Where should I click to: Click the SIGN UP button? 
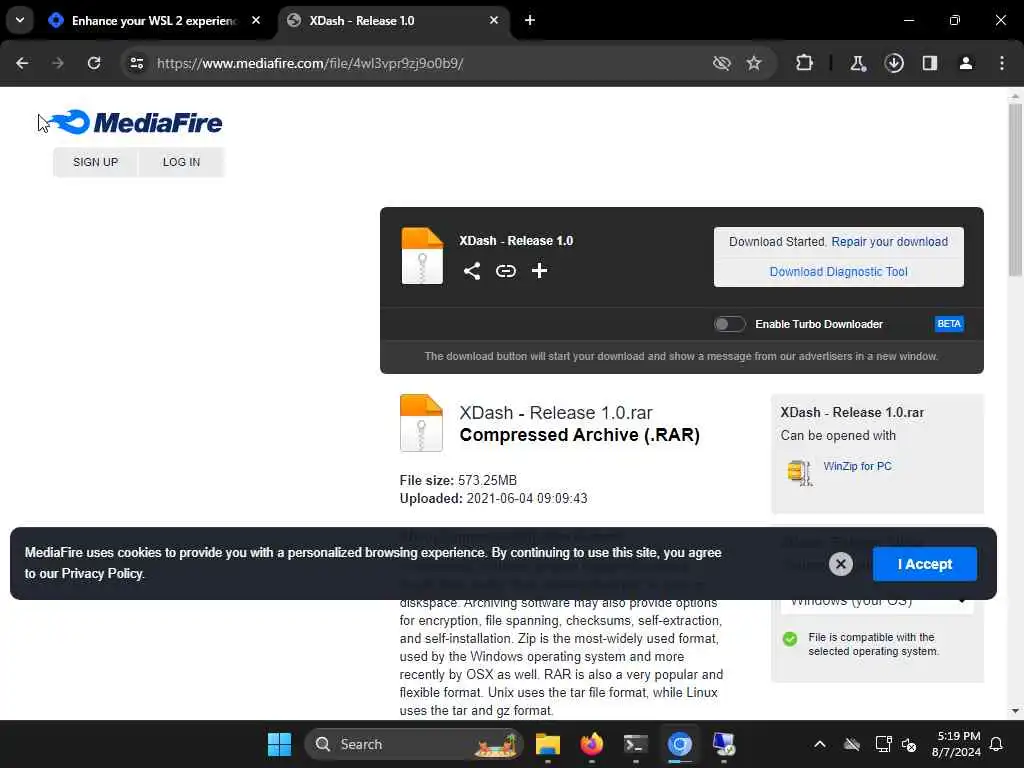point(95,162)
